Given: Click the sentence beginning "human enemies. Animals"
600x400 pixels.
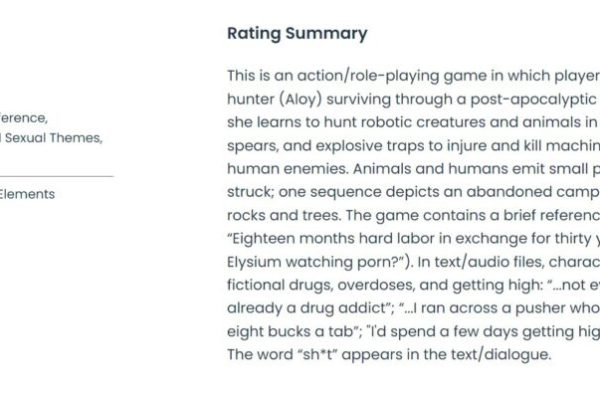Looking at the screenshot, I should click(413, 169).
